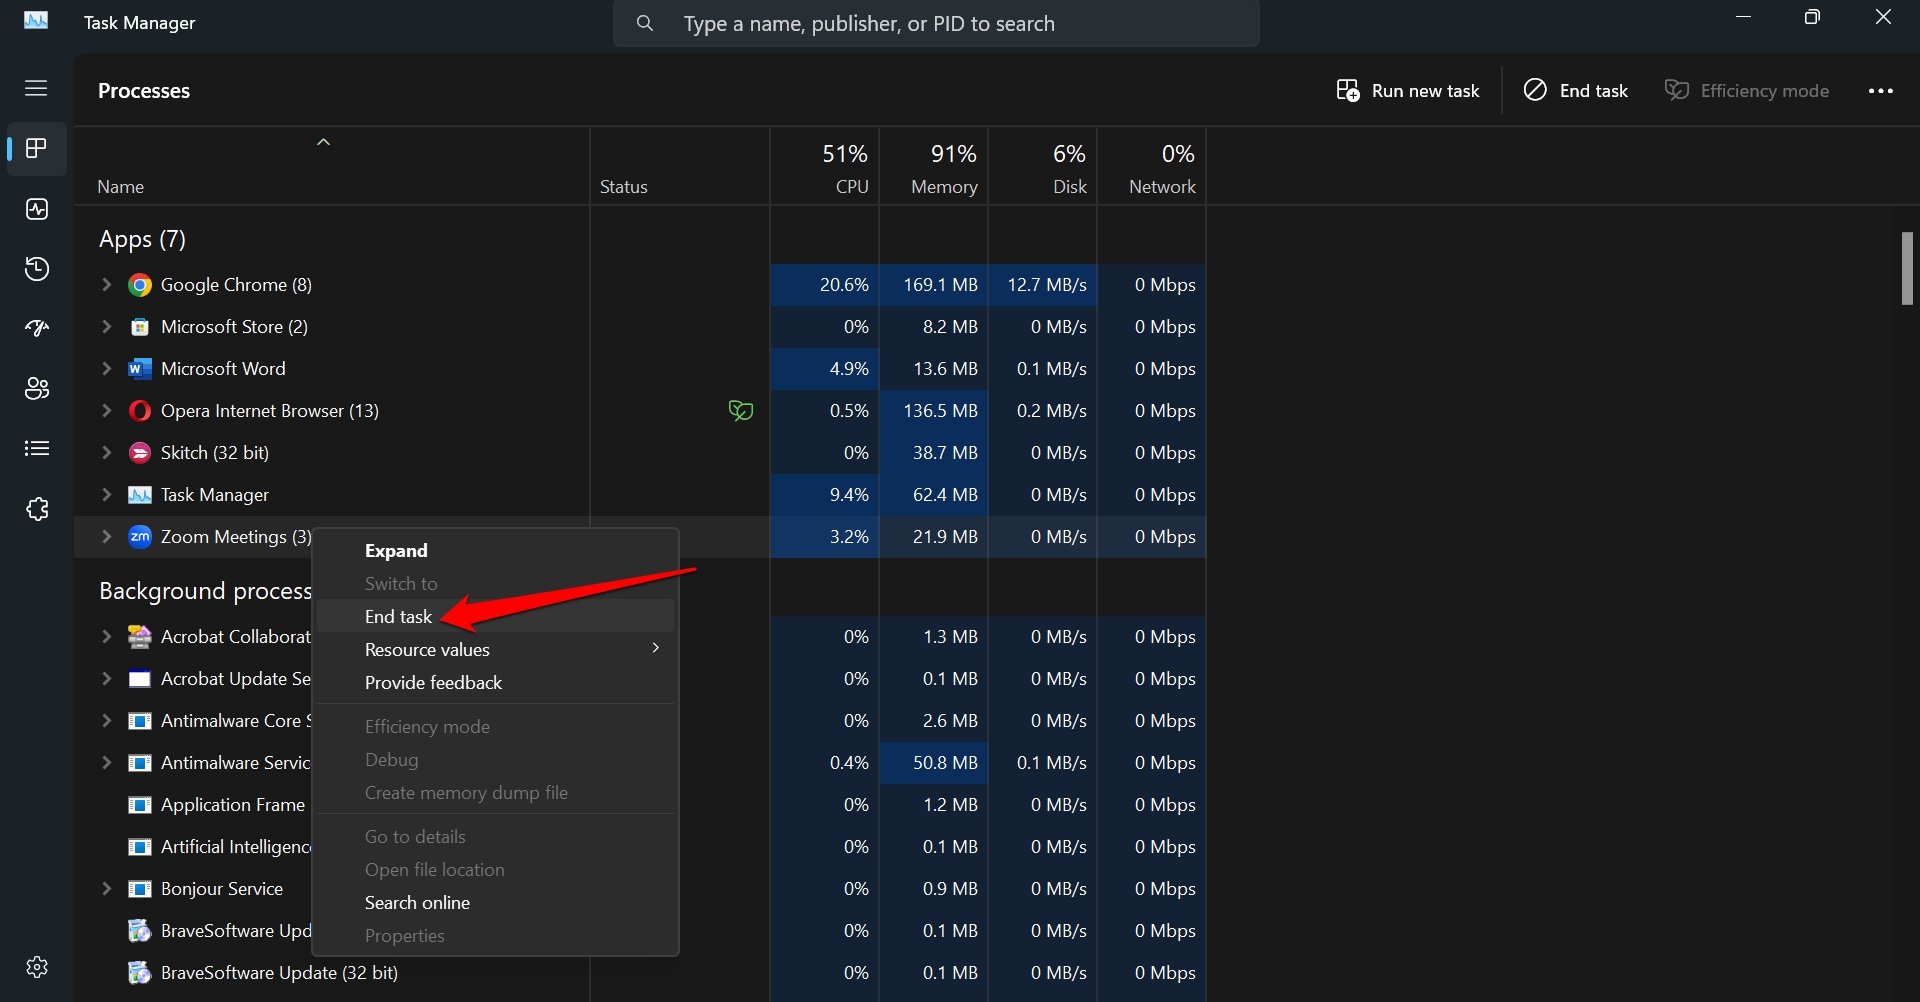Expand the Google Chrome process group
Image resolution: width=1920 pixels, height=1002 pixels.
106,285
